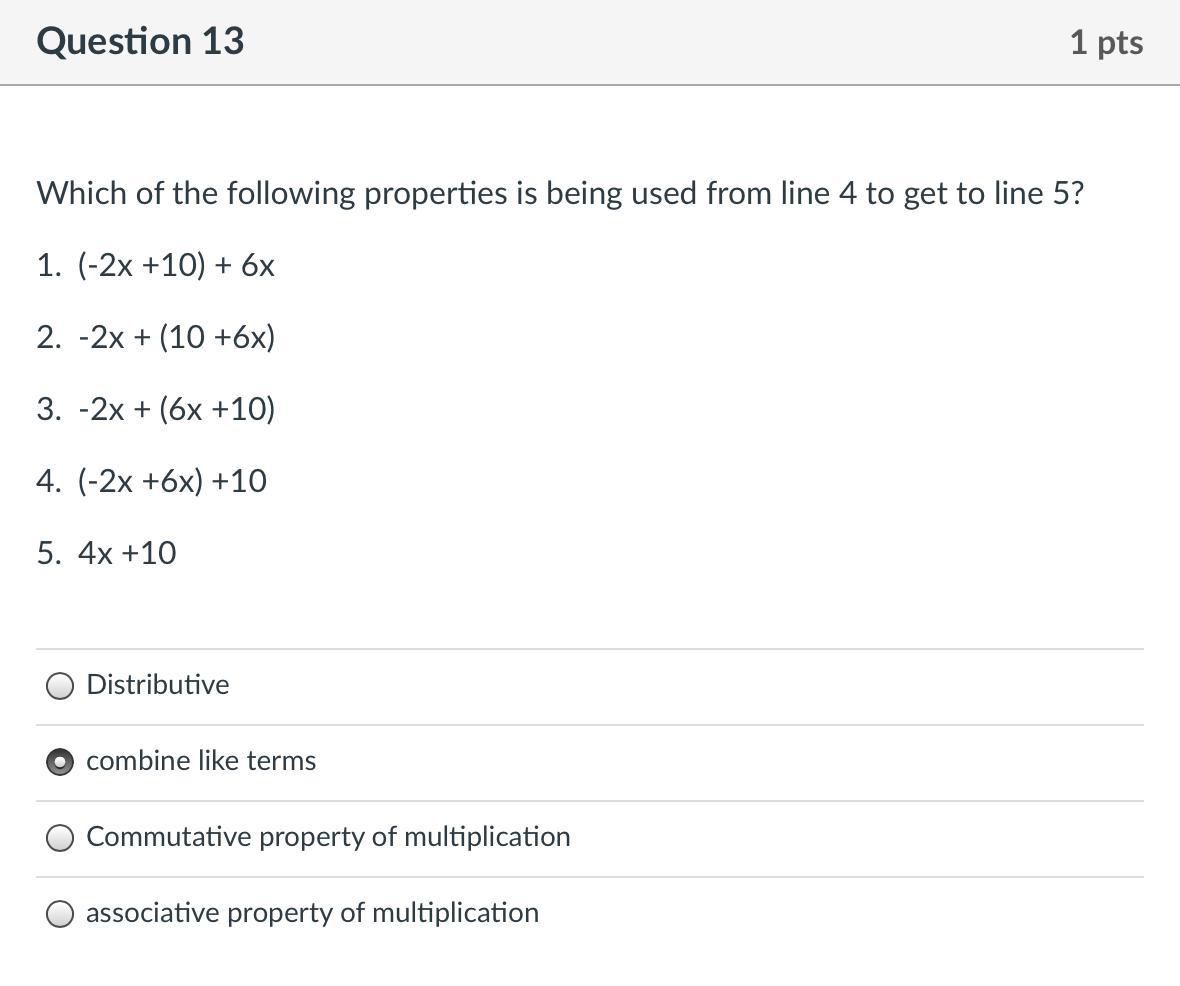Click the list number 1 before the first expression
1180x986 pixels.
[x=48, y=266]
